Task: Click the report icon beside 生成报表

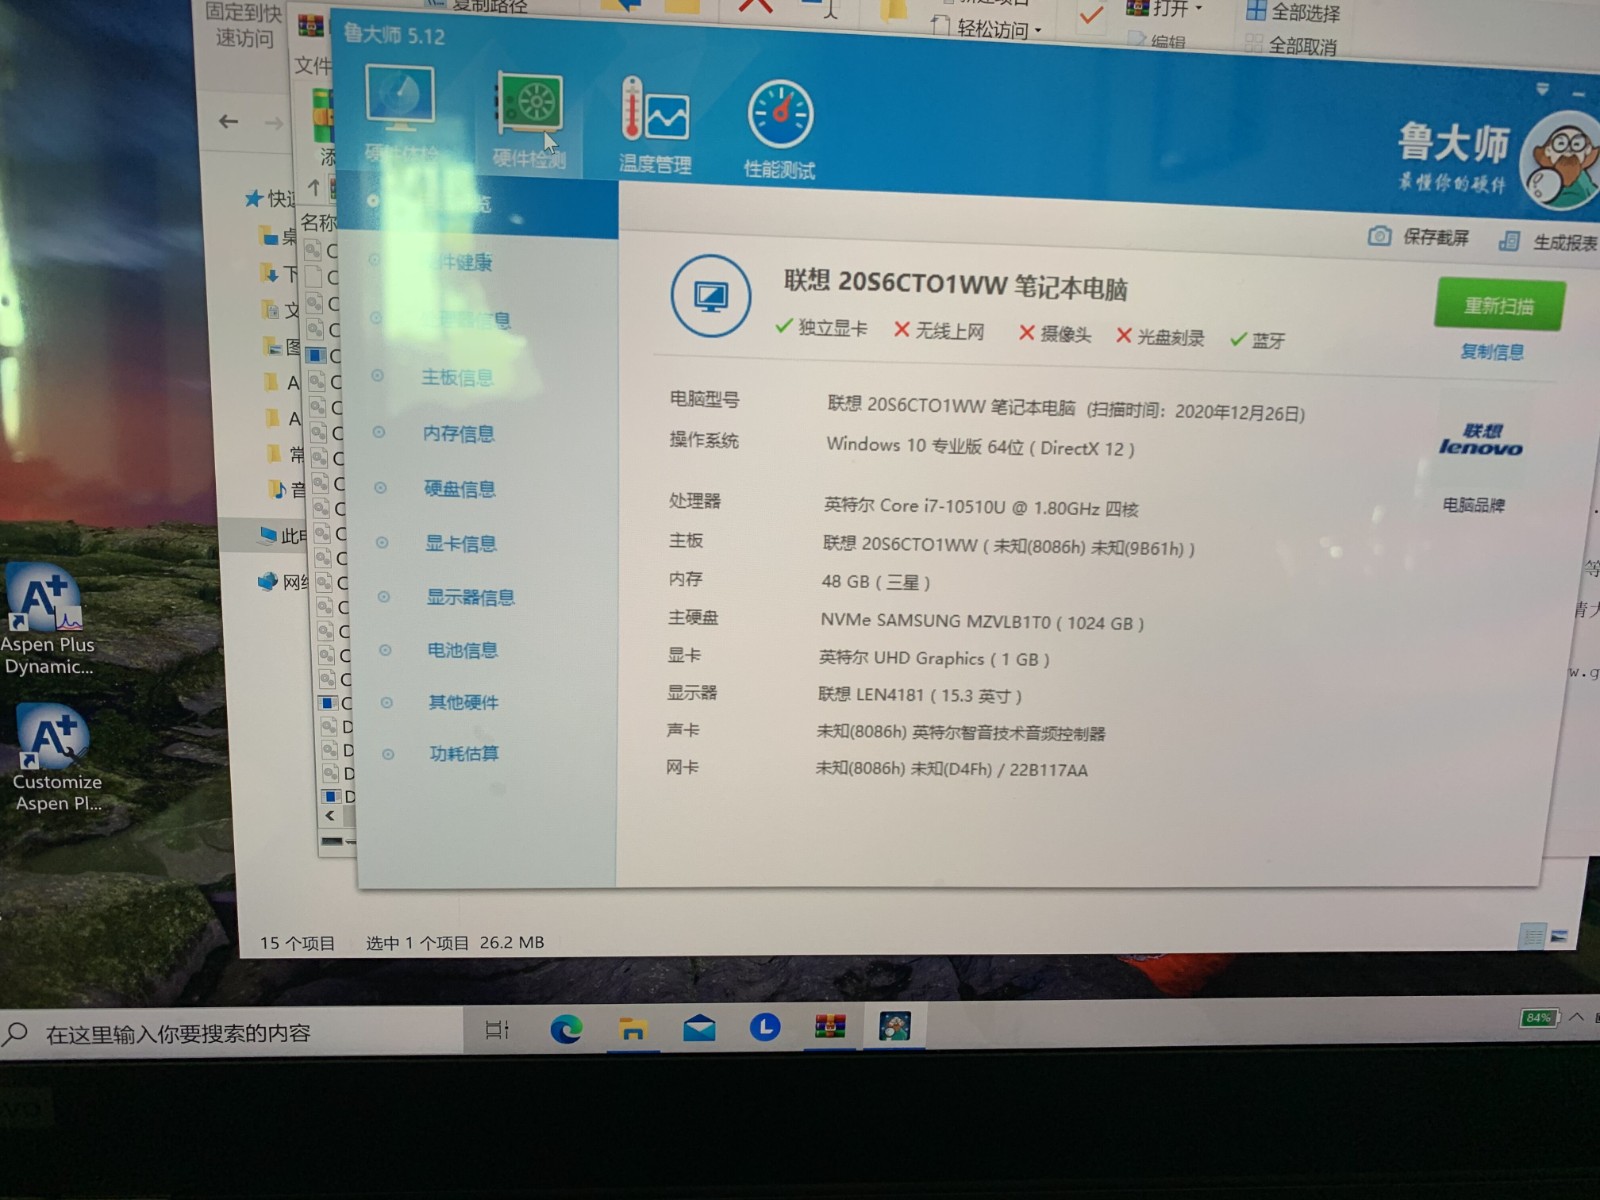Action: 1510,241
